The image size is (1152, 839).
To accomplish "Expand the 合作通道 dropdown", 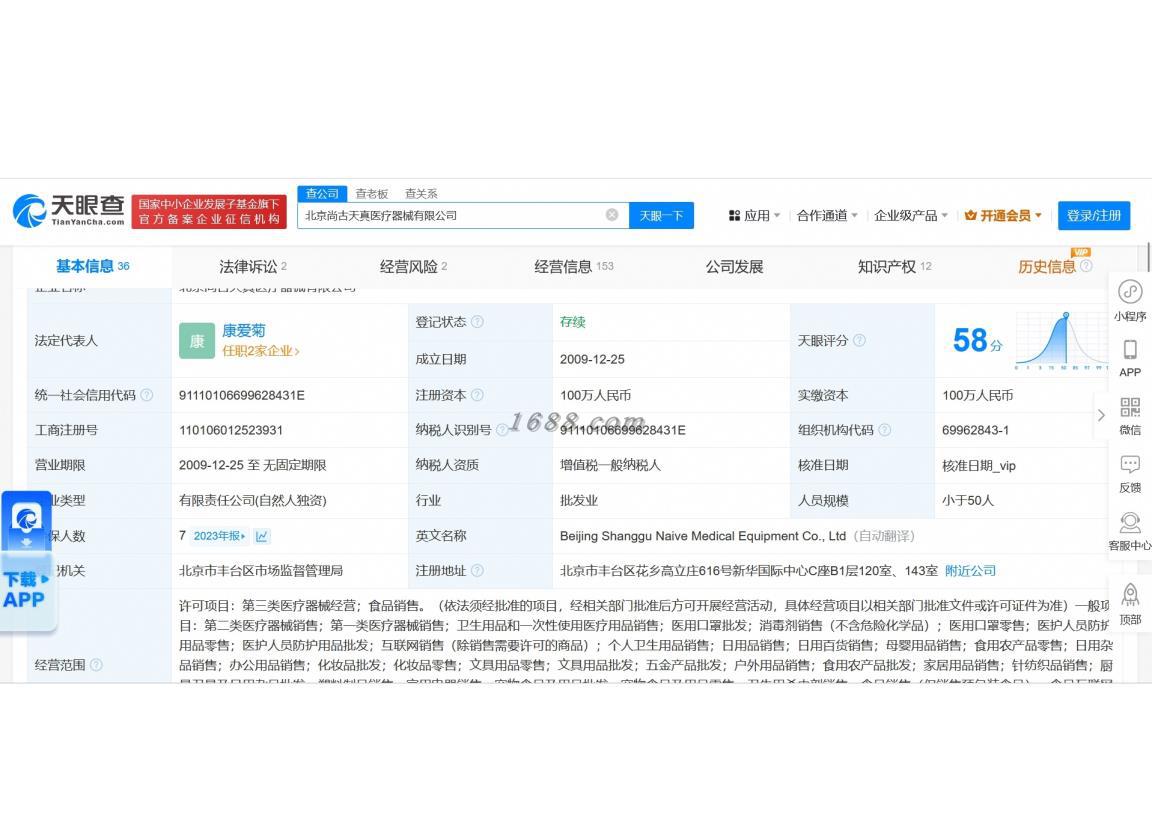I will click(827, 215).
